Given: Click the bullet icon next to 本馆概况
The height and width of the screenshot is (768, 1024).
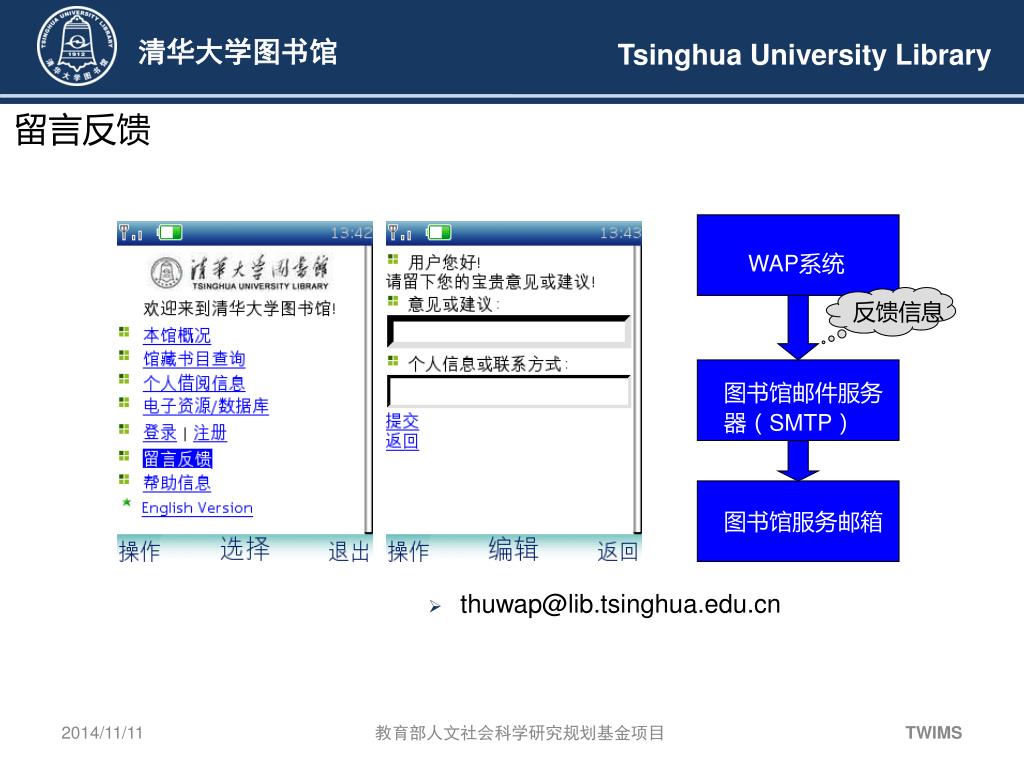Looking at the screenshot, I should click(124, 332).
